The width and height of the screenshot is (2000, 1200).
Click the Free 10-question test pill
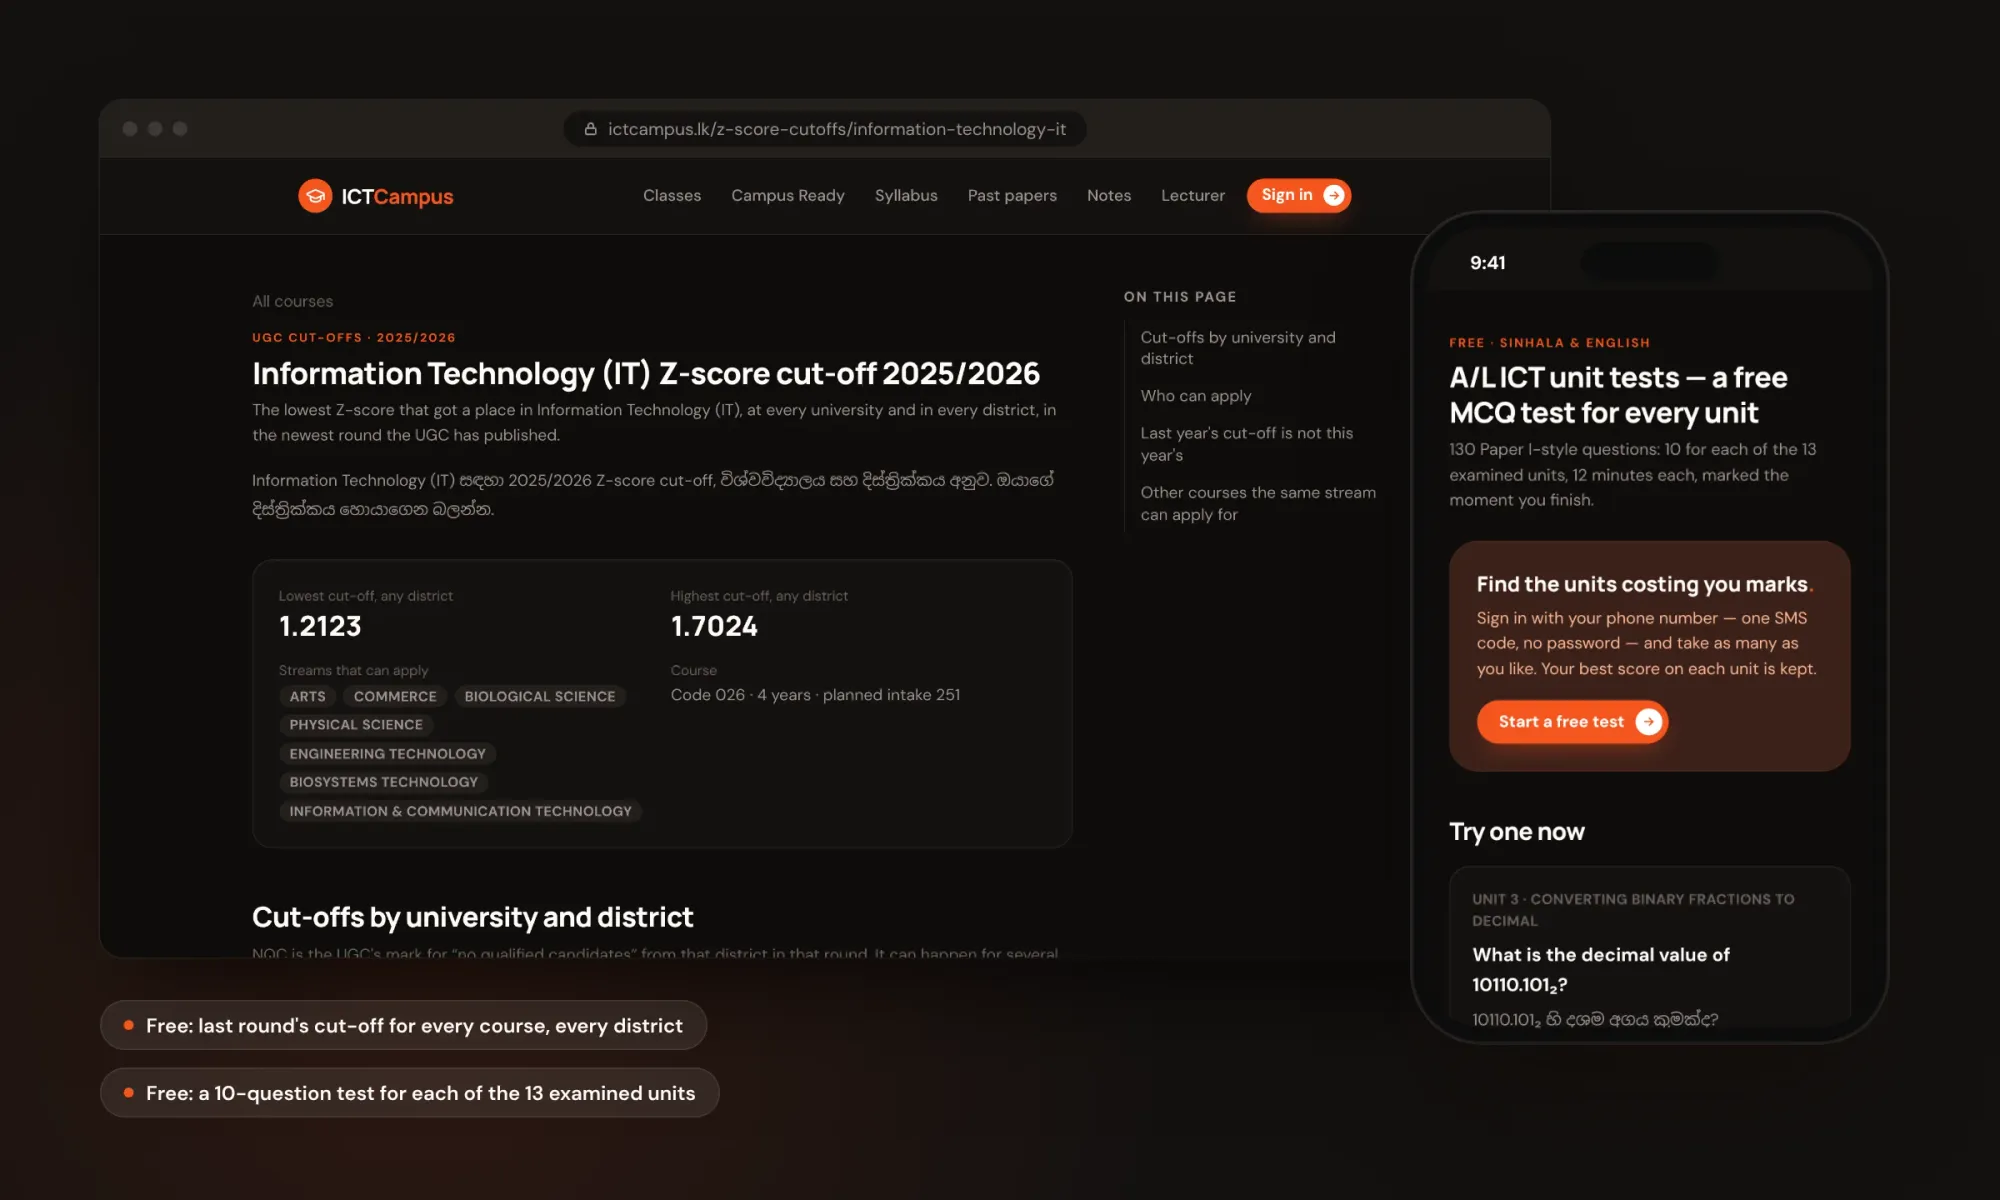409,1093
